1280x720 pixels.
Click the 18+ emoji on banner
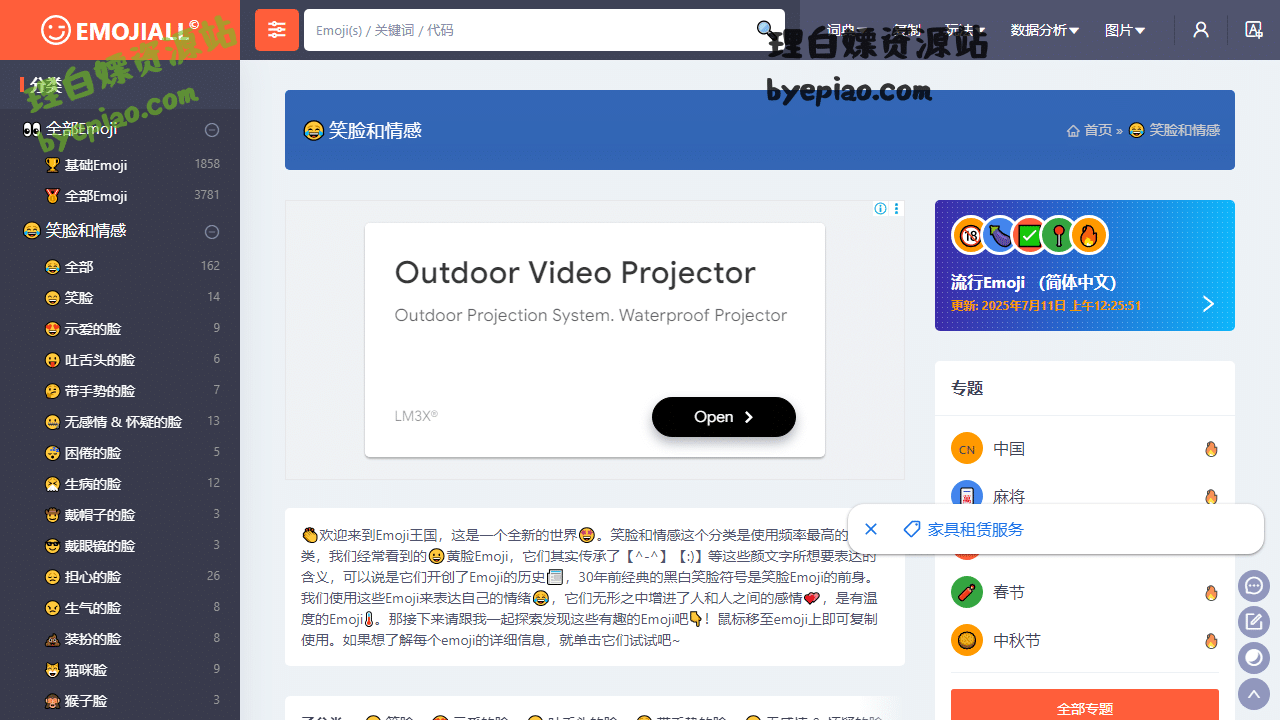[x=970, y=235]
